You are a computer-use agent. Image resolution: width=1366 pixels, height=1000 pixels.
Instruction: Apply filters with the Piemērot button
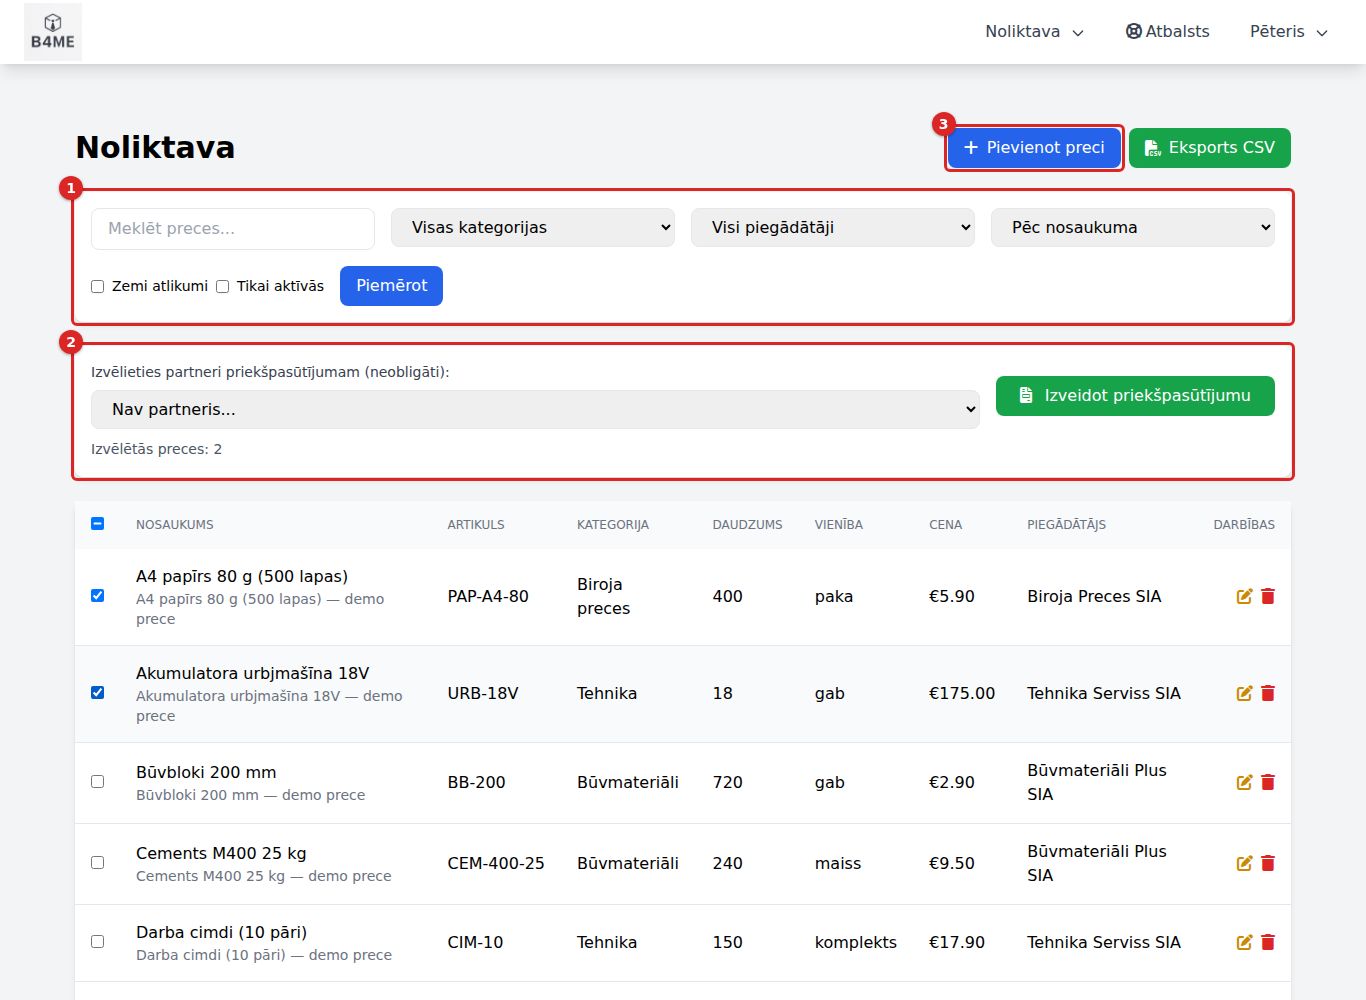[391, 286]
